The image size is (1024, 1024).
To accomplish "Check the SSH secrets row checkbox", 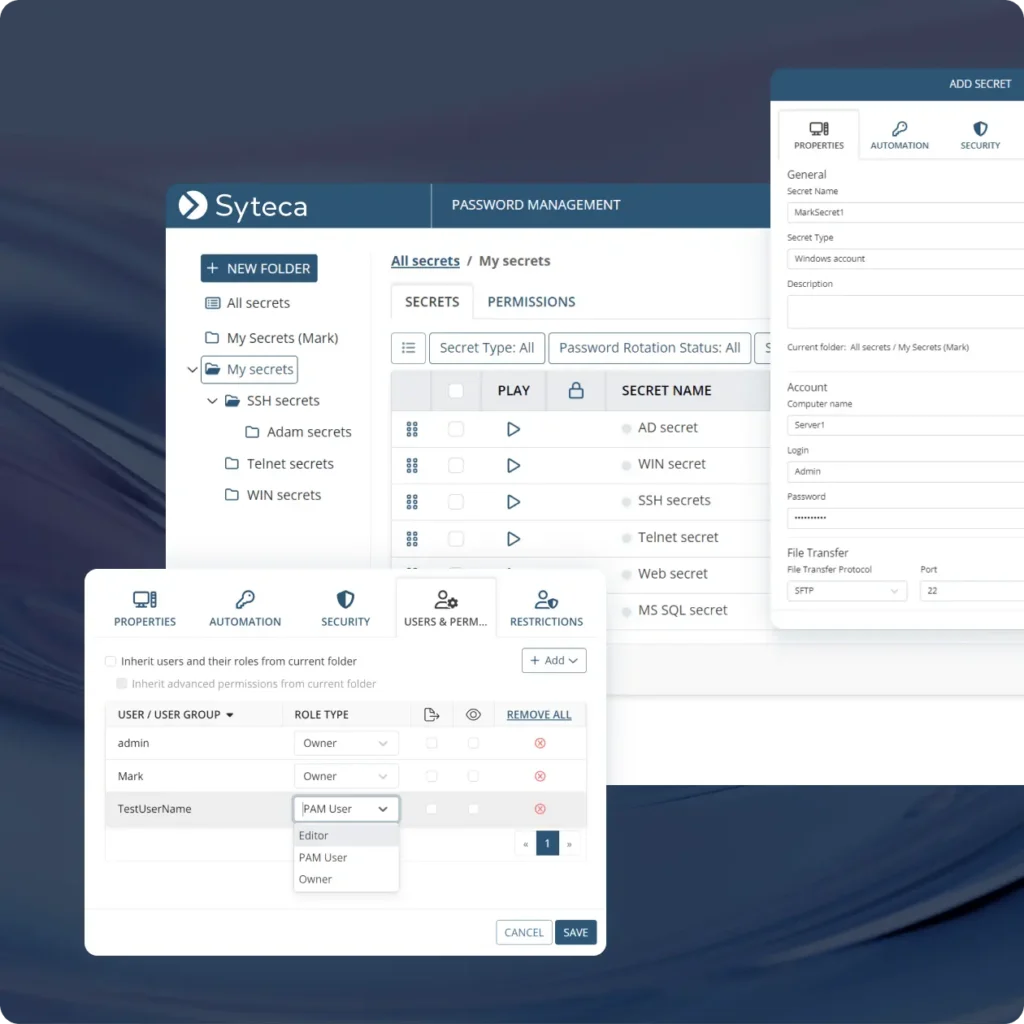I will pos(456,502).
